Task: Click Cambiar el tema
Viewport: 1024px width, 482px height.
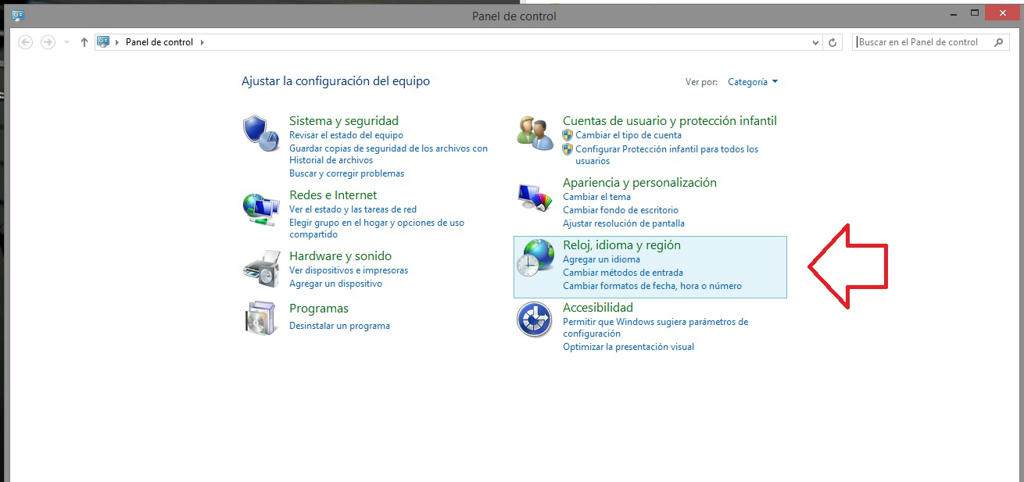Action: pos(597,197)
